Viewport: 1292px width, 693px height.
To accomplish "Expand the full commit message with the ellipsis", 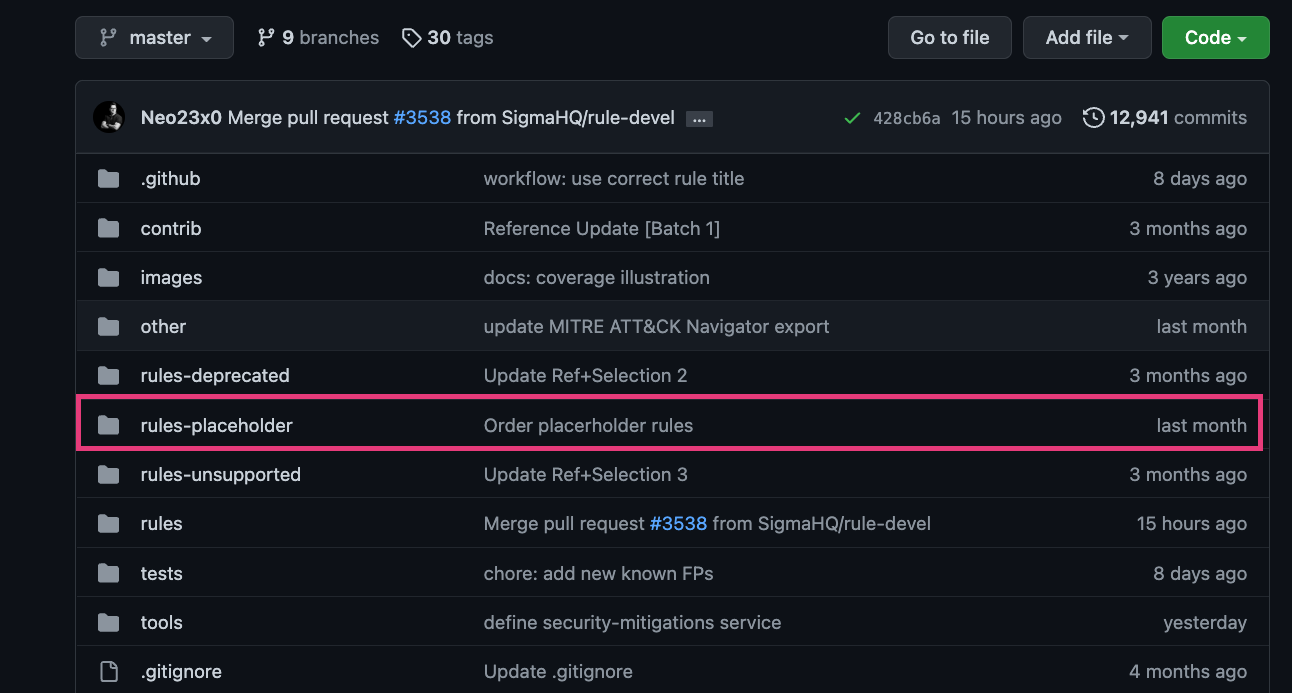I will point(698,118).
